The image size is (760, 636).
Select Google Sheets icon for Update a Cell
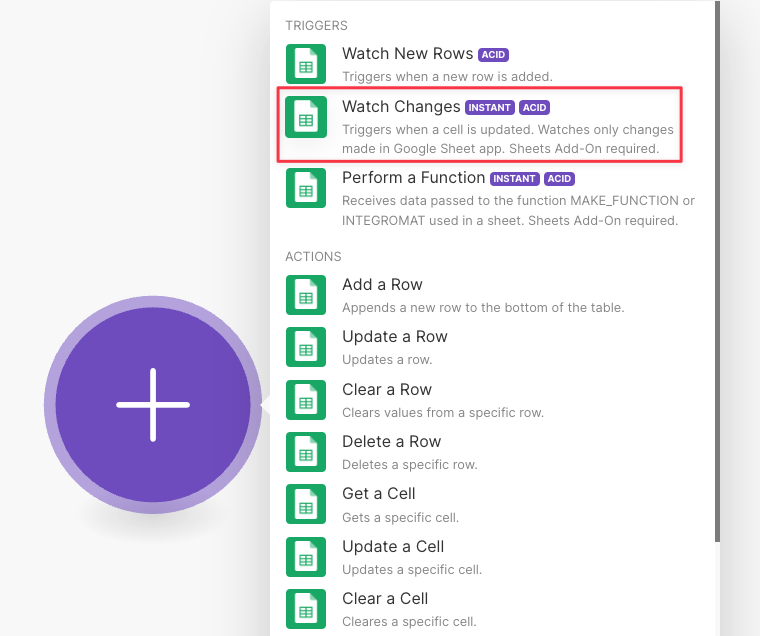pyautogui.click(x=306, y=557)
